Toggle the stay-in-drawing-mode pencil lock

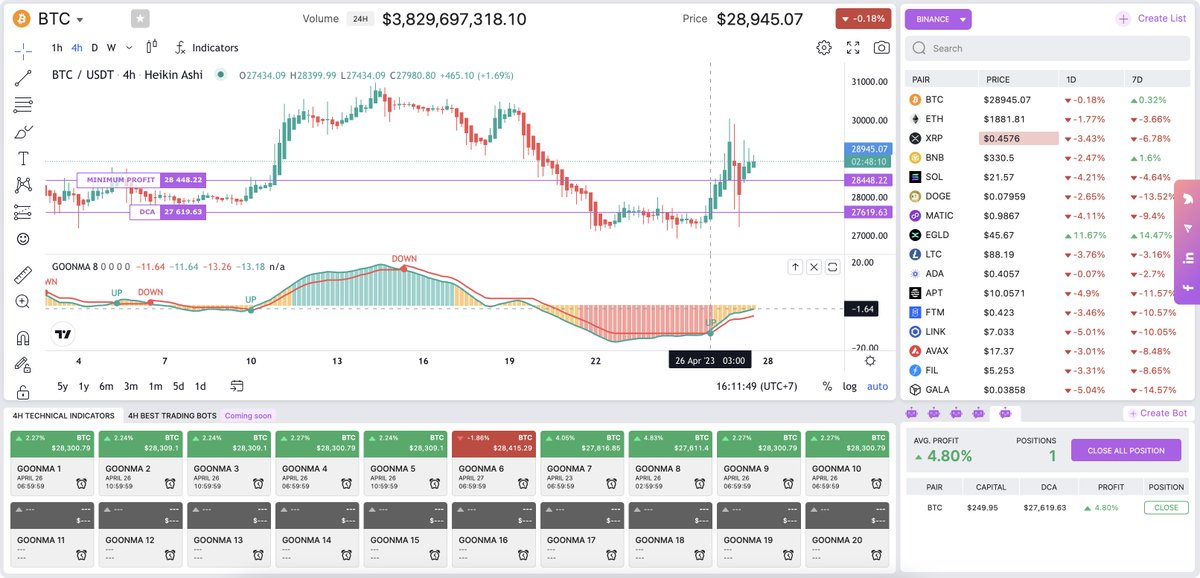click(x=23, y=364)
